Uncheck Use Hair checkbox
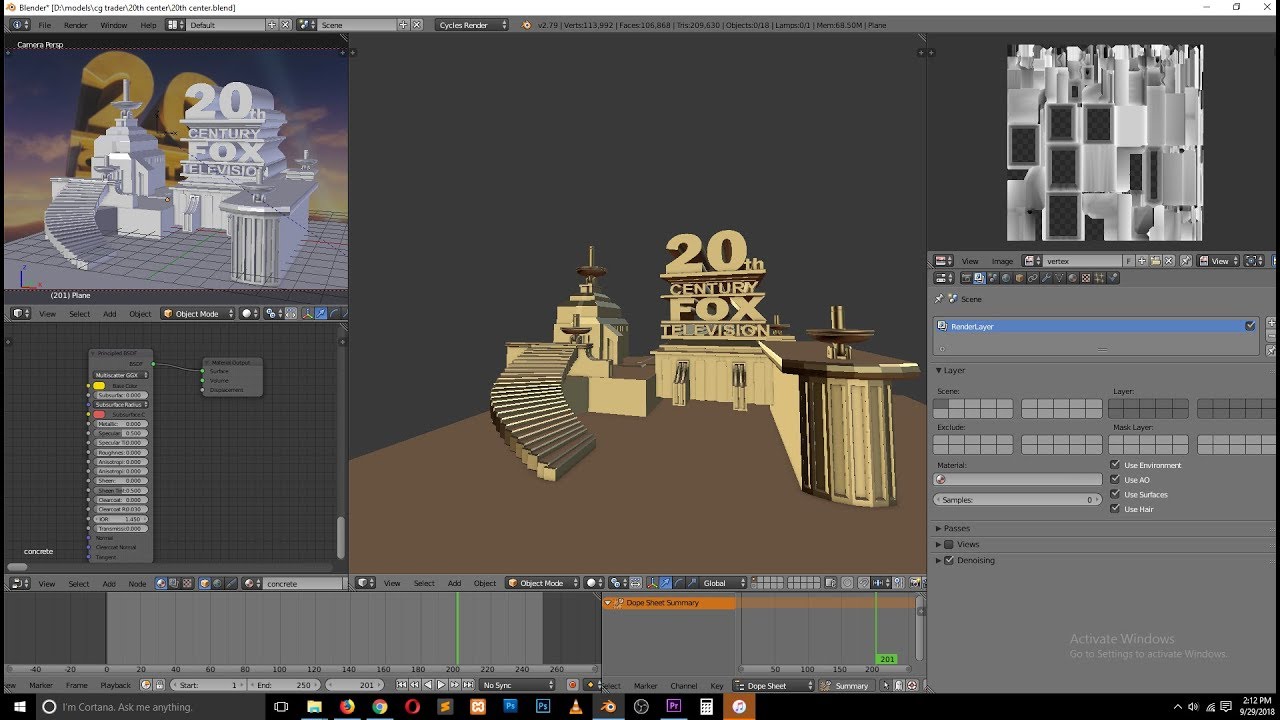Viewport: 1280px width, 720px height. click(1115, 509)
